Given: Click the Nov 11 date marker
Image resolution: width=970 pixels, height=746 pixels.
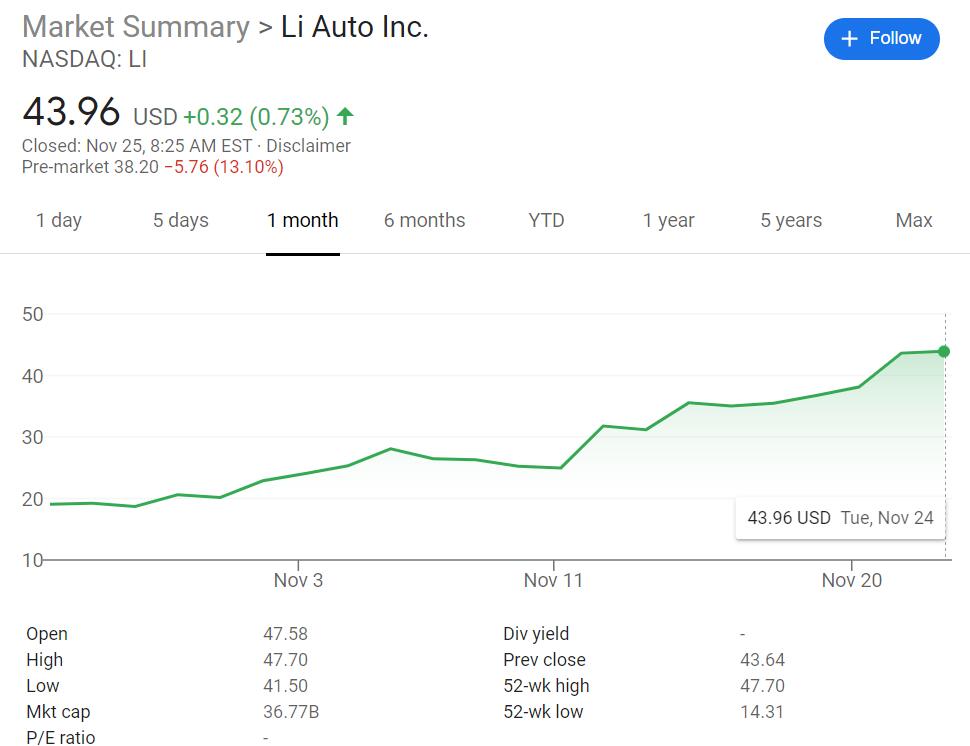Looking at the screenshot, I should (553, 580).
